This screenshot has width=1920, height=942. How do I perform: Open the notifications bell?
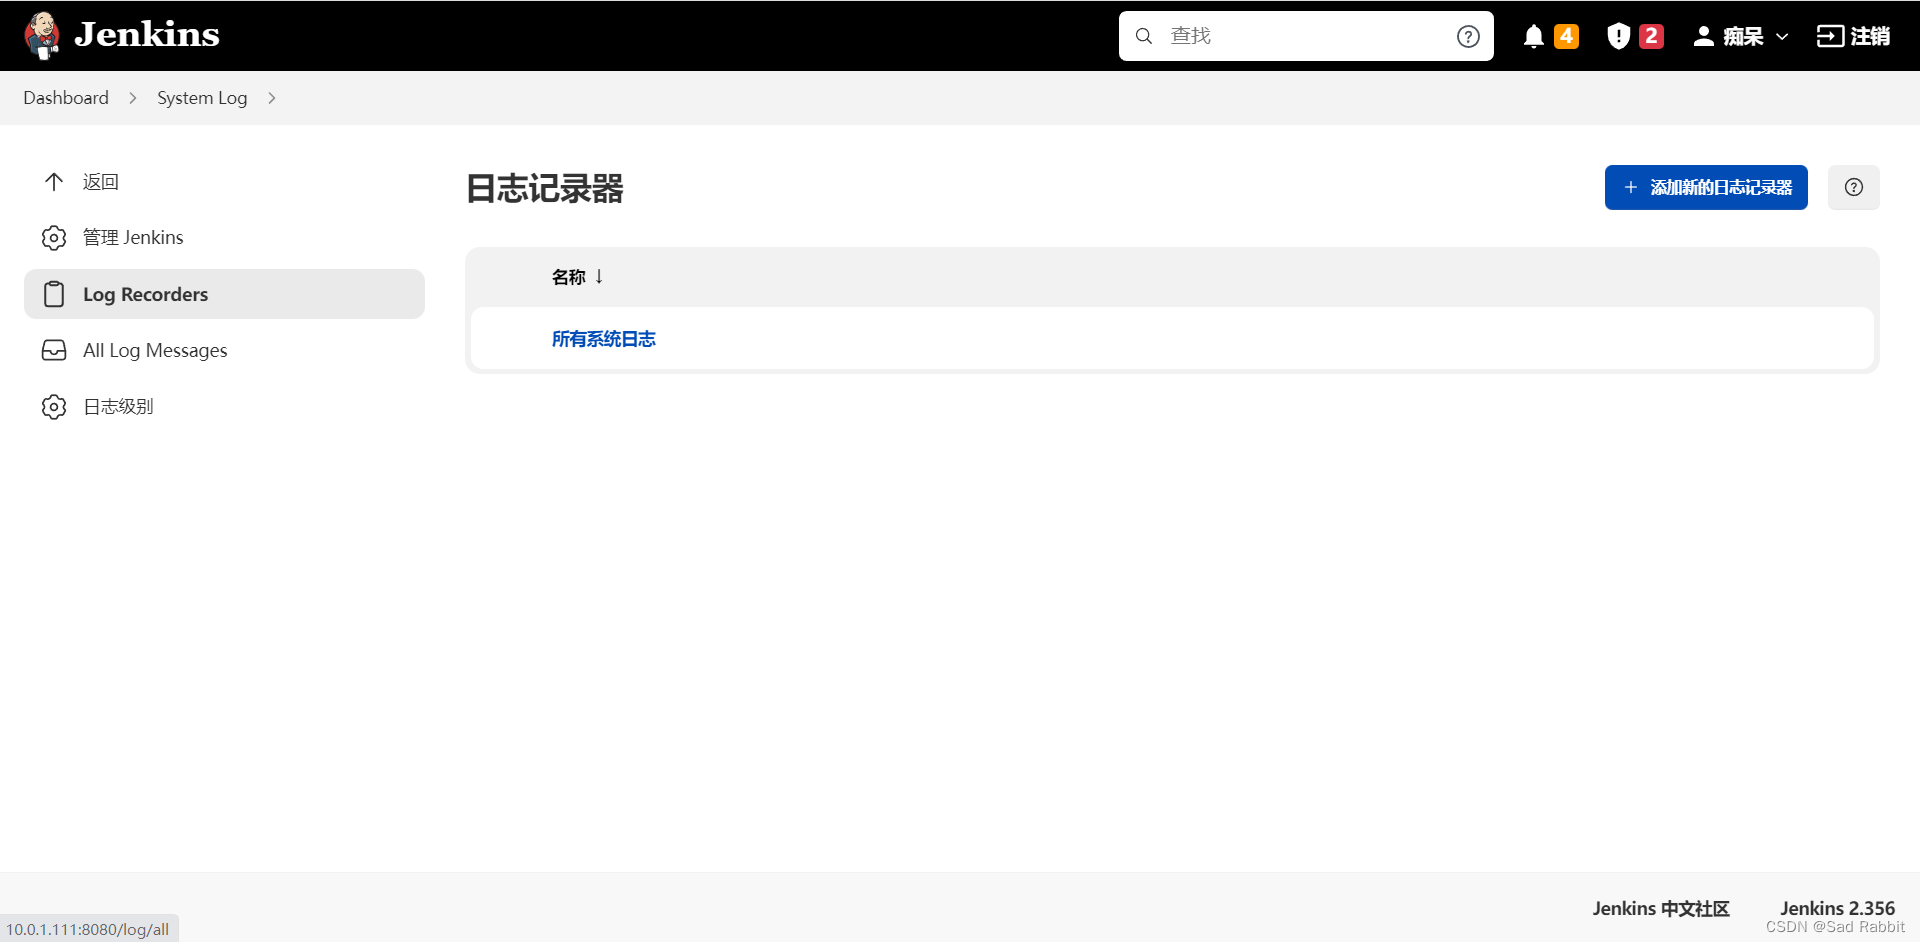(1535, 35)
